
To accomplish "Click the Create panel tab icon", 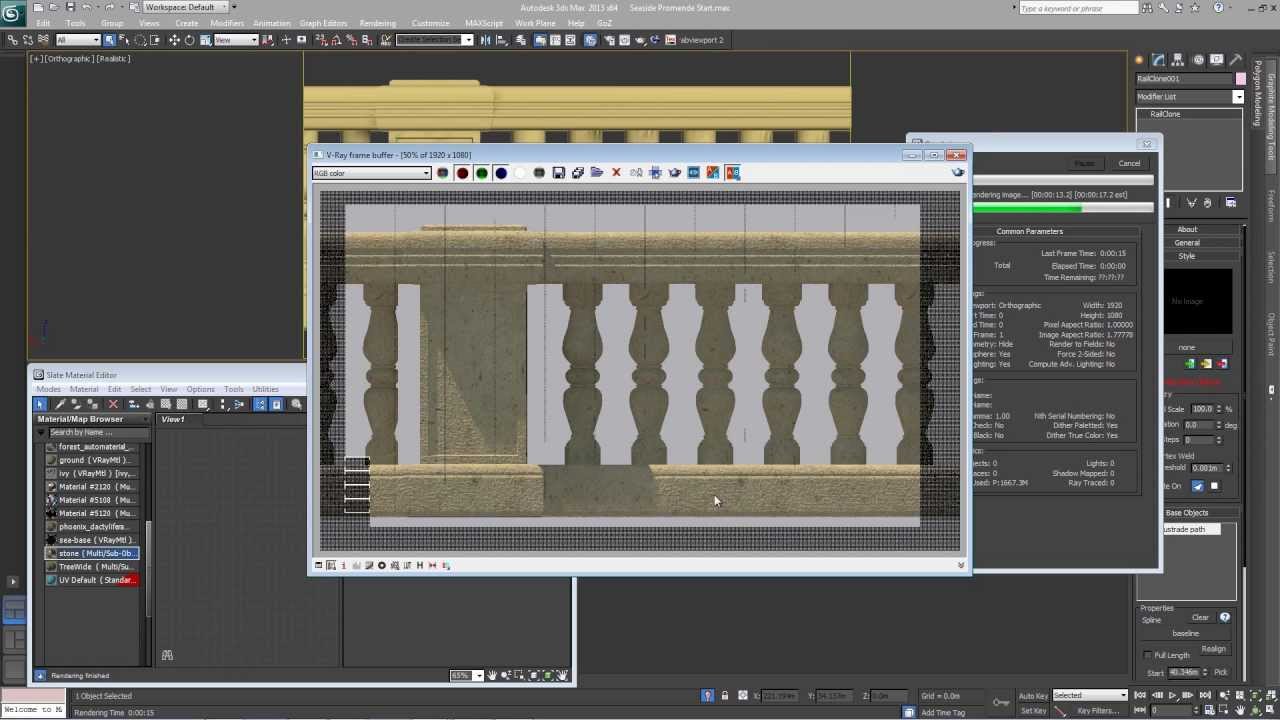I will (1141, 60).
